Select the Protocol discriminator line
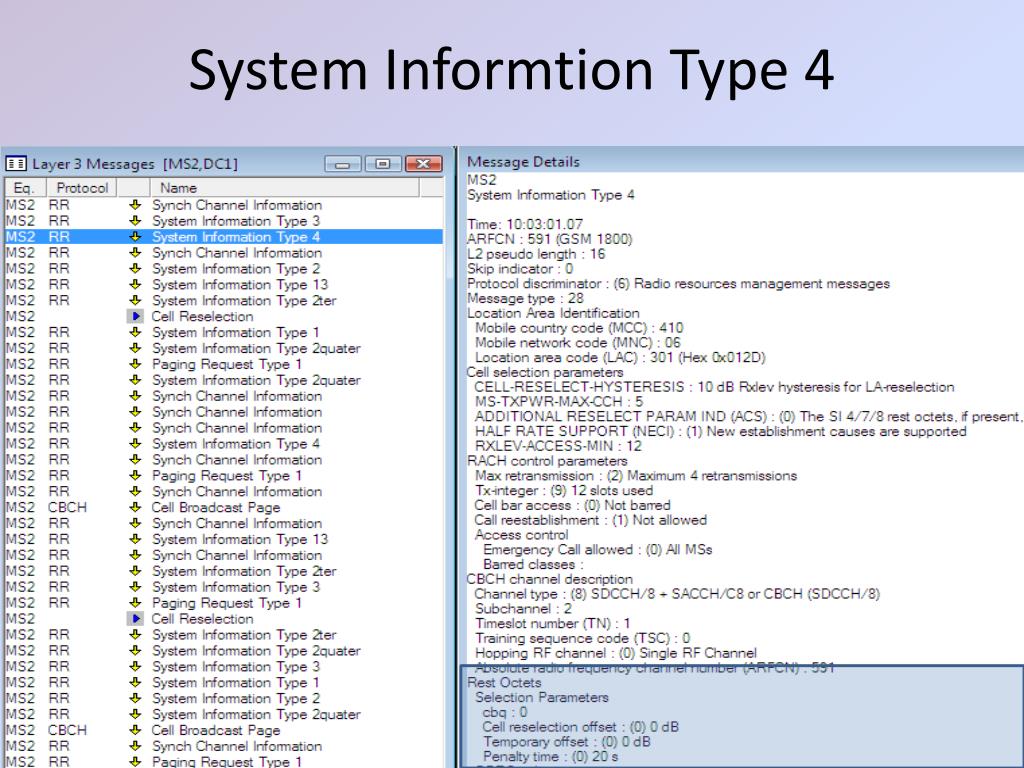 [x=679, y=283]
